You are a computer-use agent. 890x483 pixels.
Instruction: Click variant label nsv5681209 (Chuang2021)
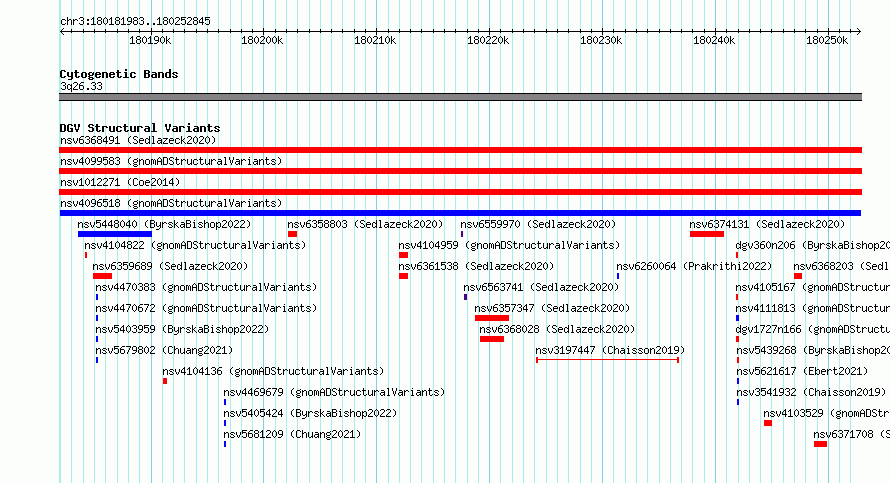click(292, 434)
